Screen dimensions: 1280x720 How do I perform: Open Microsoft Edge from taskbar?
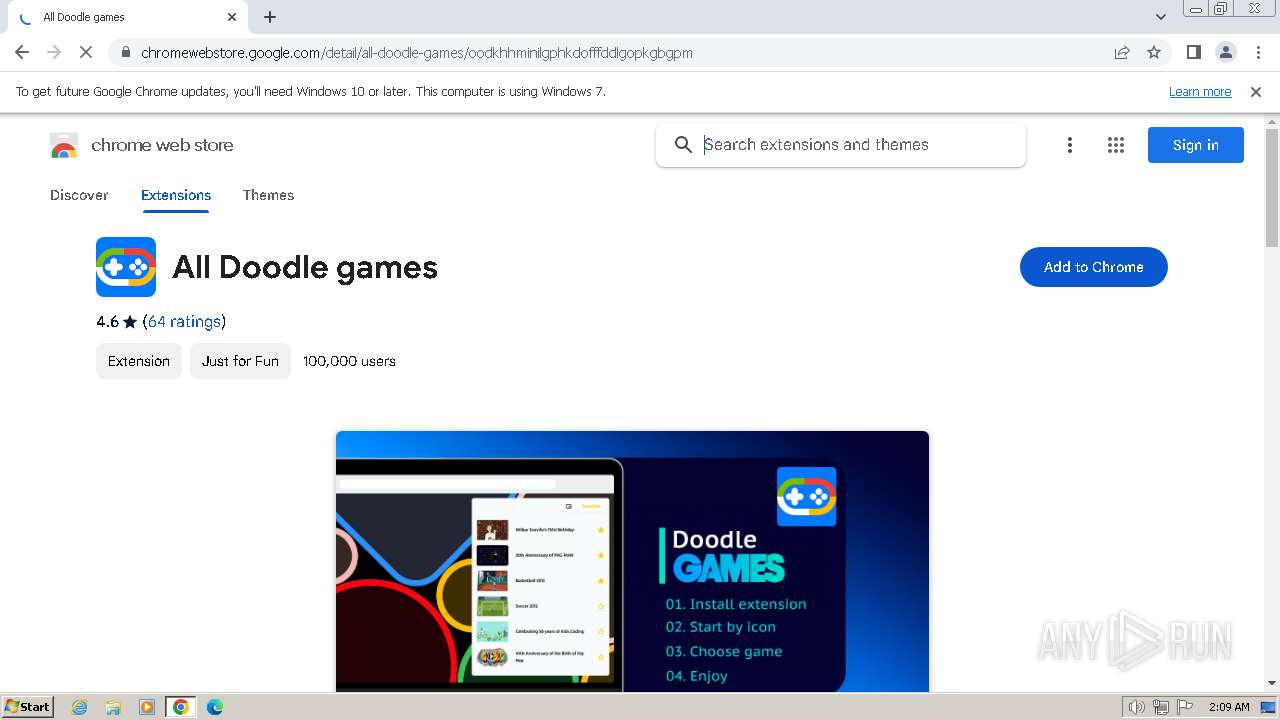tap(215, 707)
